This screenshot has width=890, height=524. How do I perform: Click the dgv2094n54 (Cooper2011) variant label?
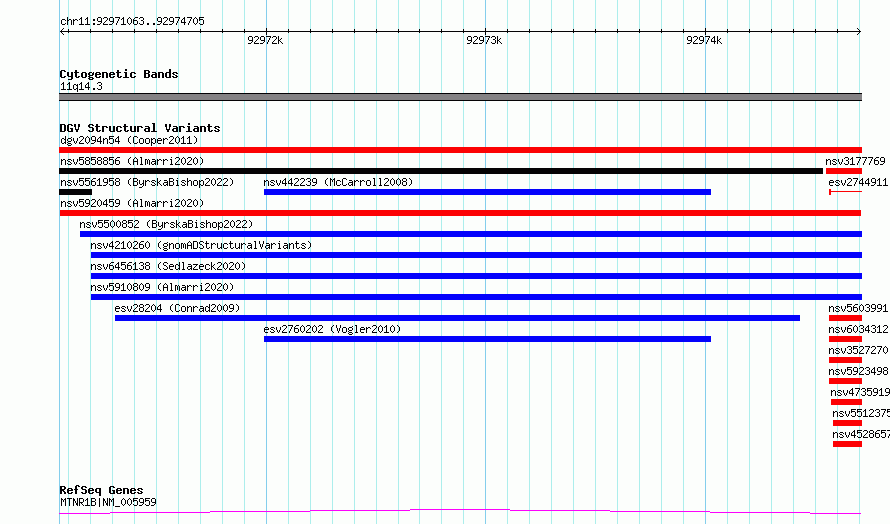[x=129, y=140]
